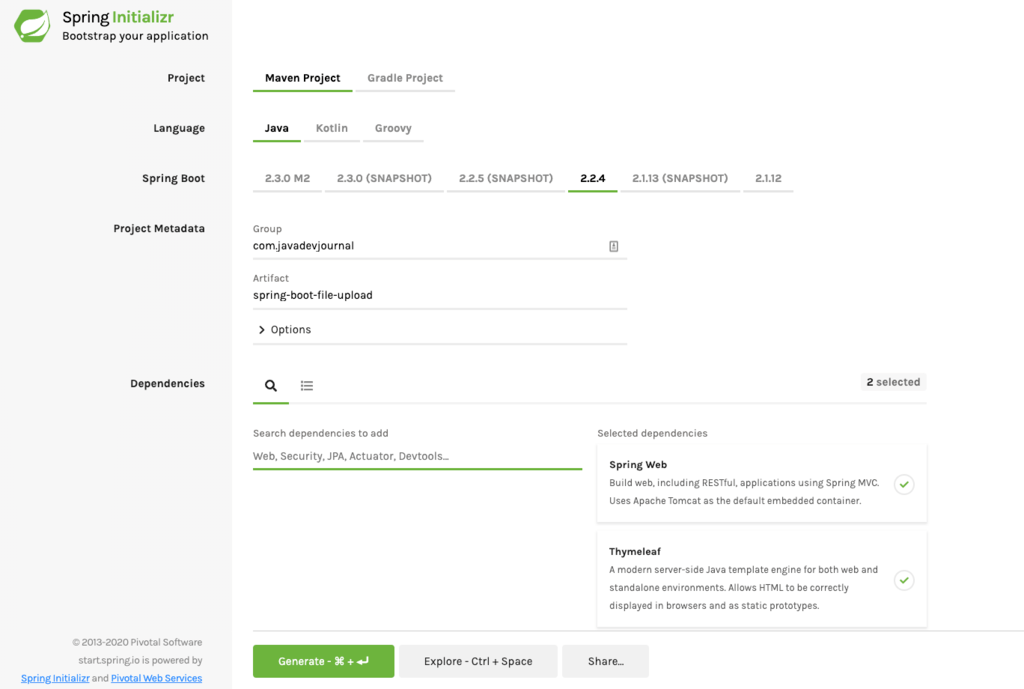The height and width of the screenshot is (689, 1024).
Task: Select Kotlin as the language
Action: pyautogui.click(x=331, y=128)
